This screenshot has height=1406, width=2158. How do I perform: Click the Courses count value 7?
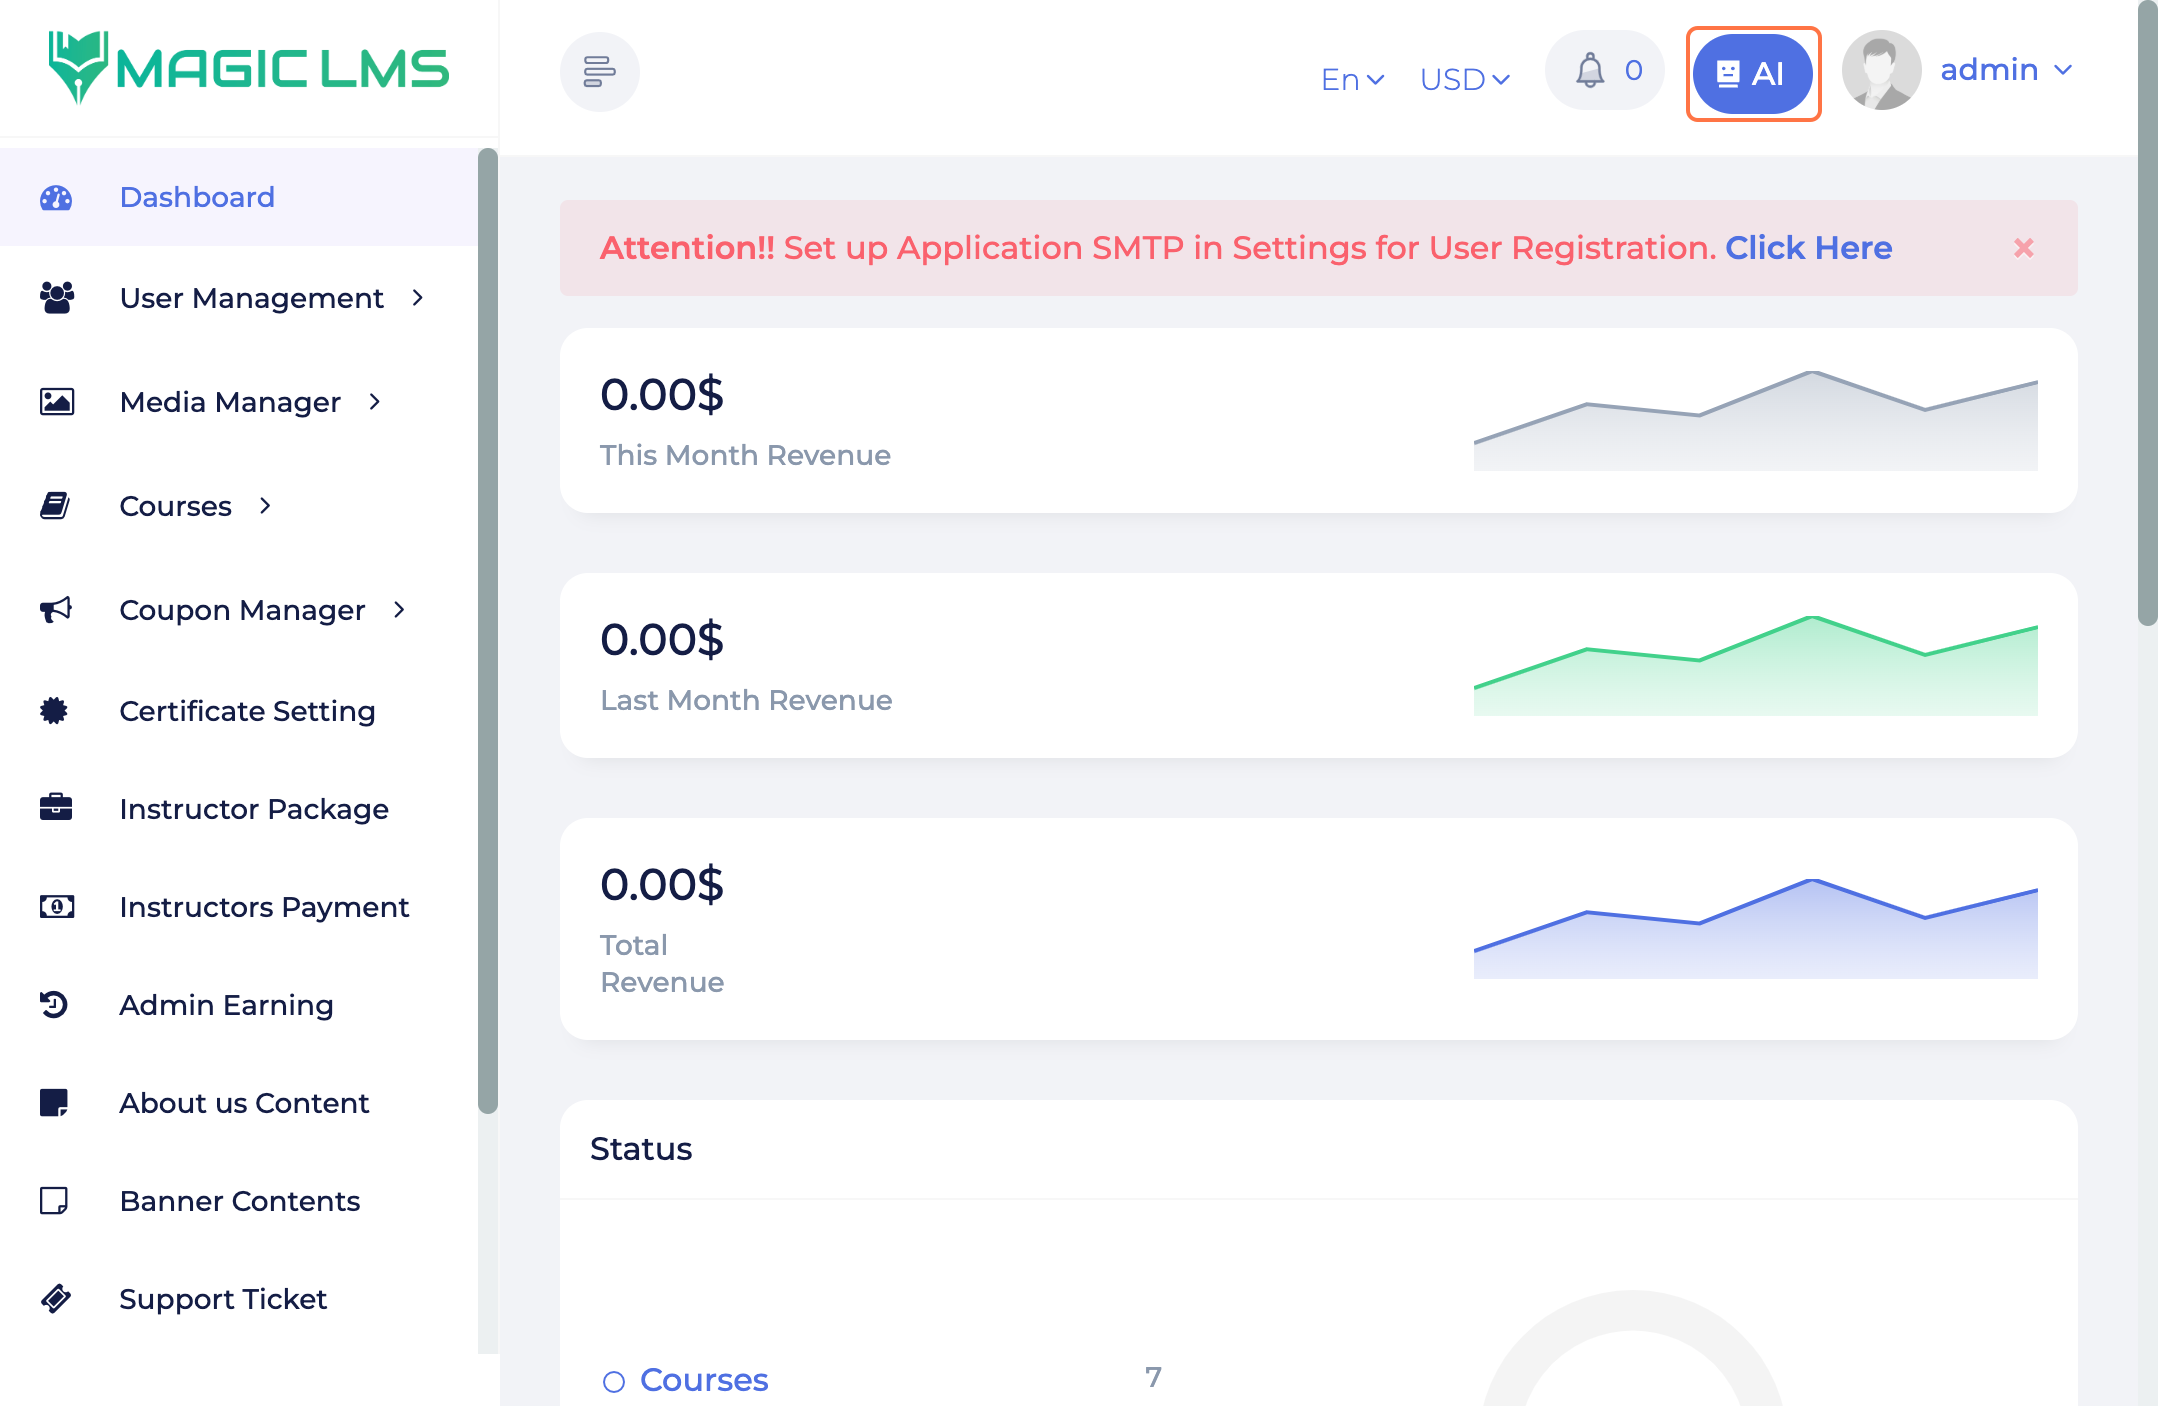pyautogui.click(x=1153, y=1378)
